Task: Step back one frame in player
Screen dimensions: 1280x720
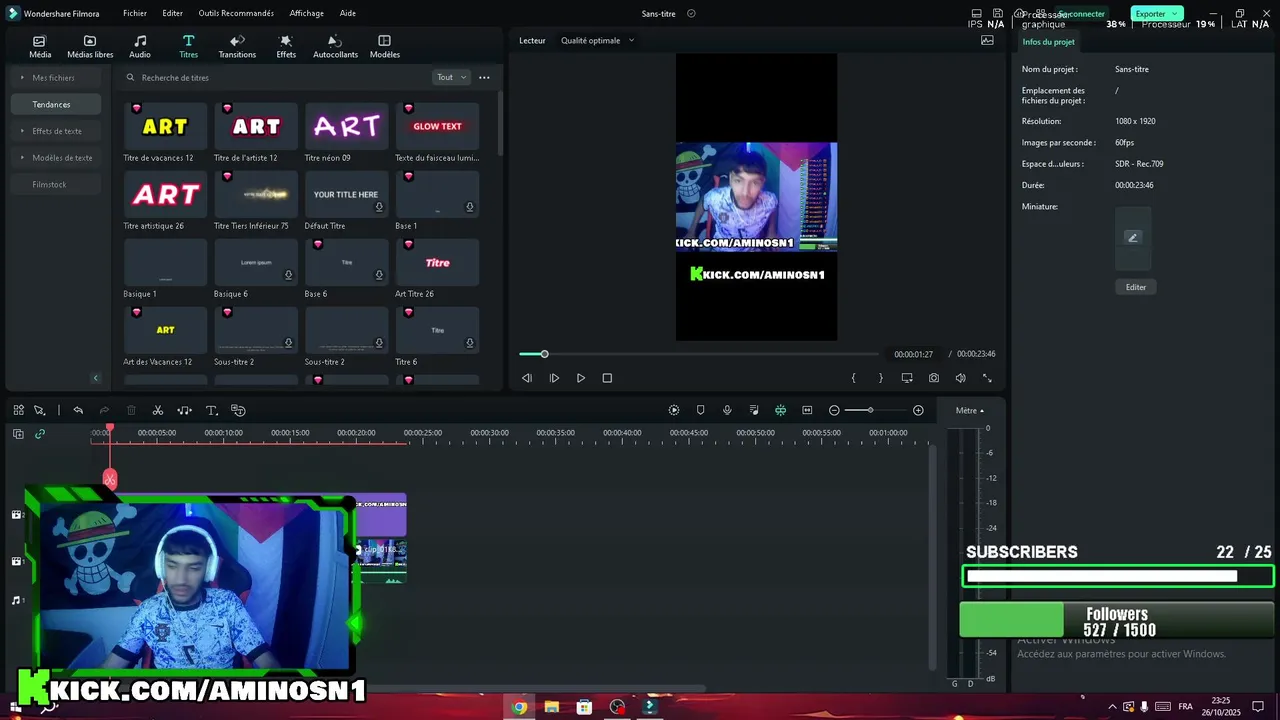Action: point(527,378)
